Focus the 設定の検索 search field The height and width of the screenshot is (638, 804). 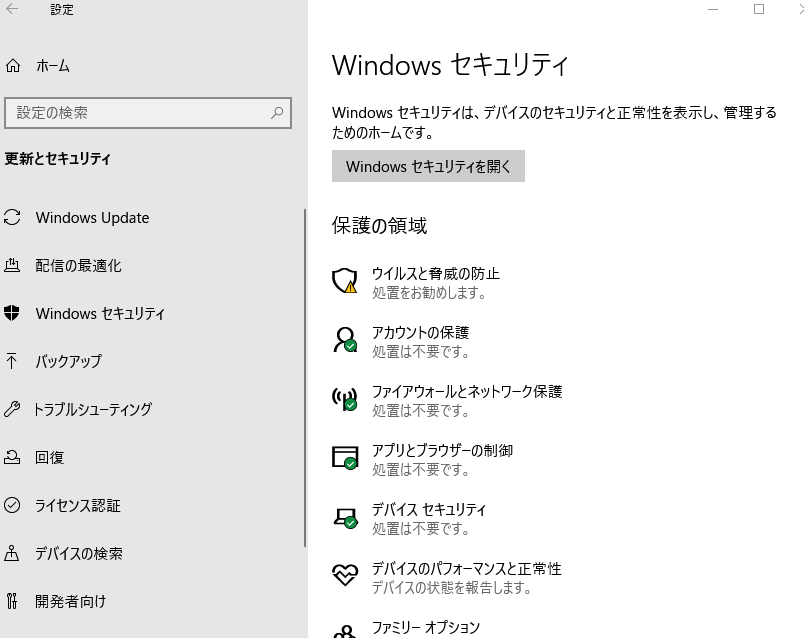(148, 112)
